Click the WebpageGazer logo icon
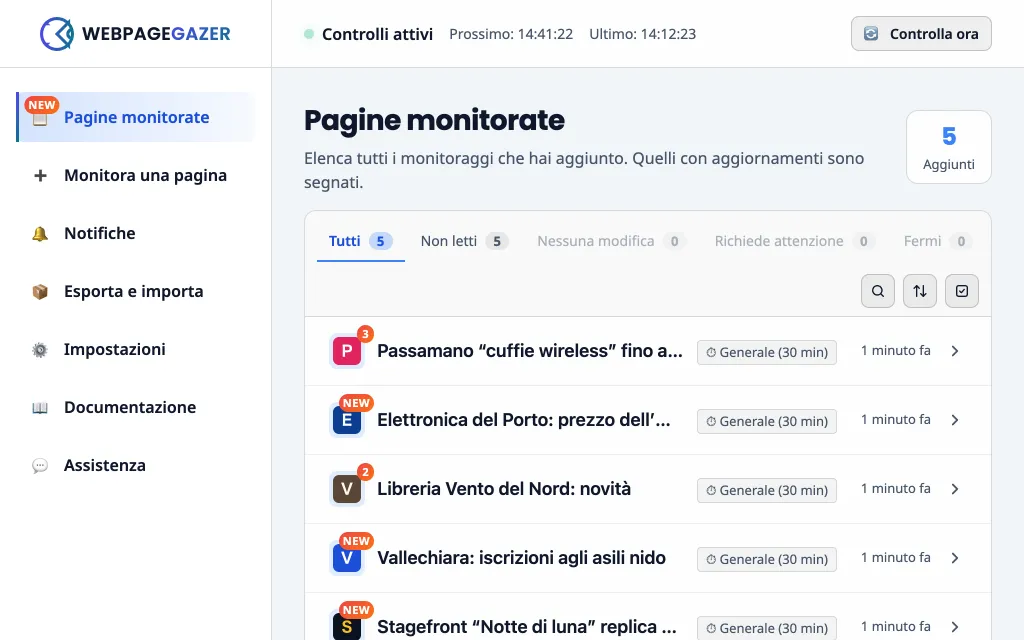 tap(57, 34)
